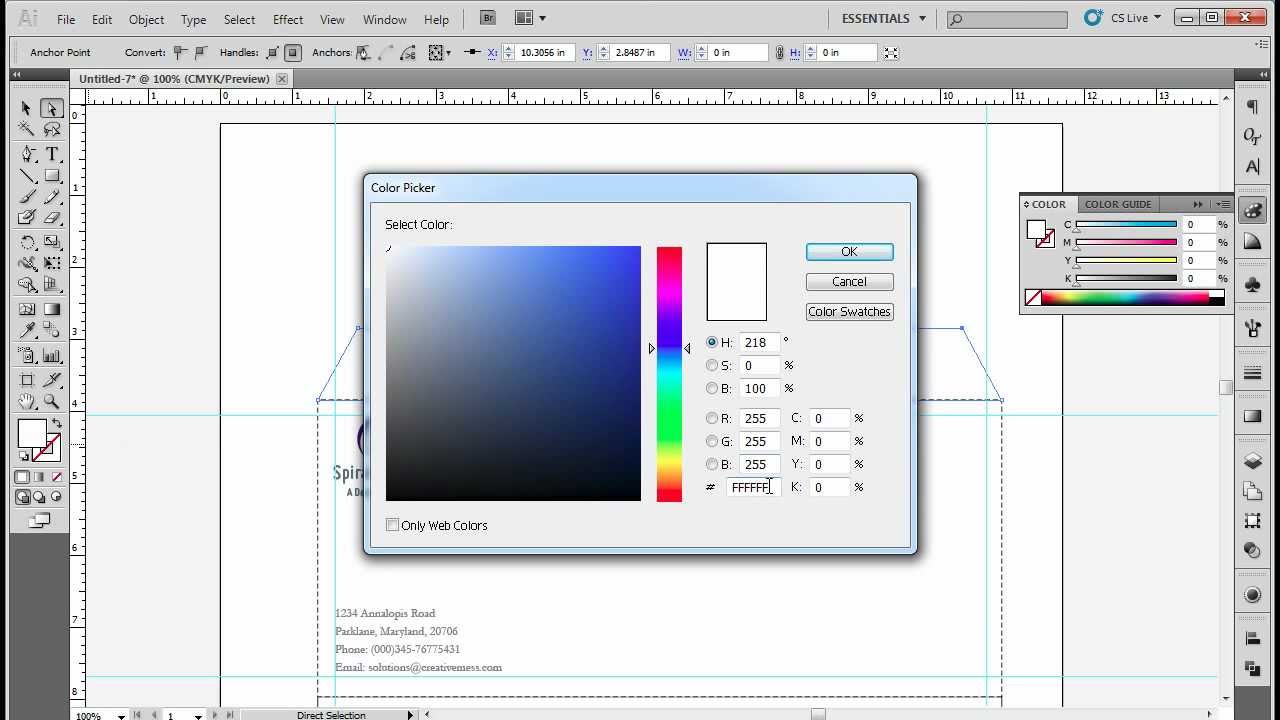This screenshot has width=1280, height=720.
Task: Click the C cyan slider in Color panel
Action: [x=1126, y=226]
